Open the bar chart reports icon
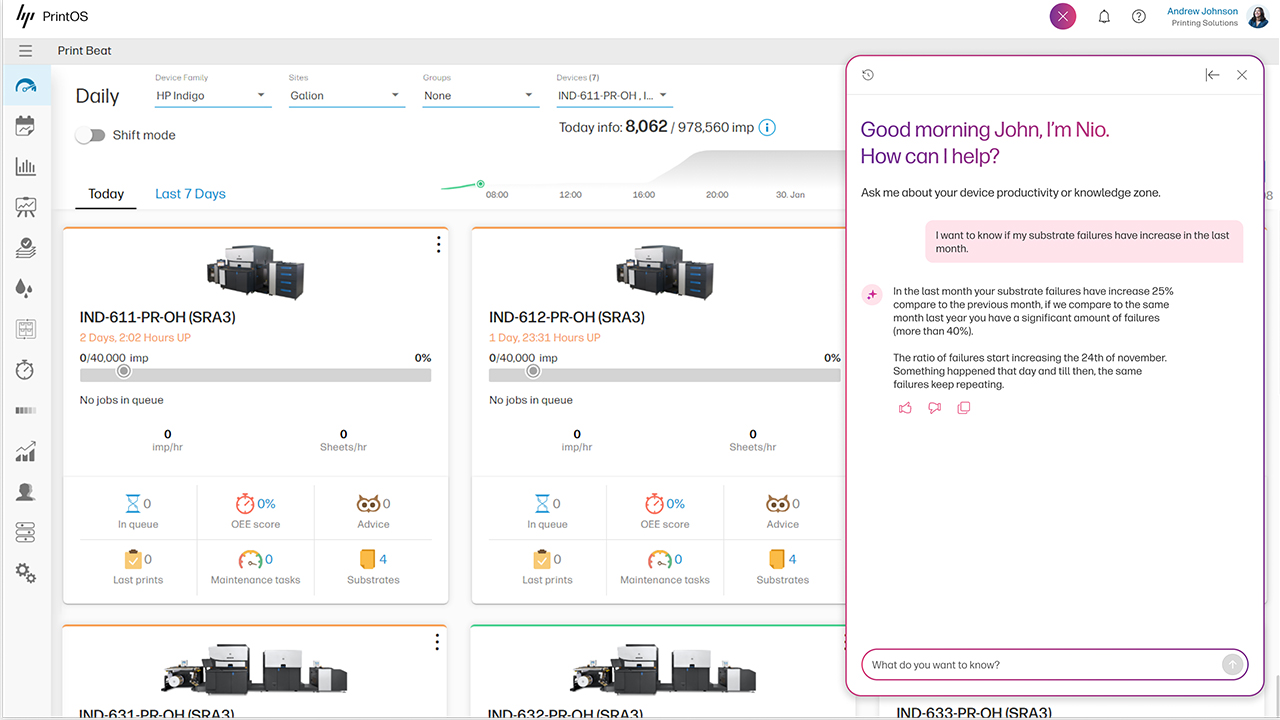 25,166
